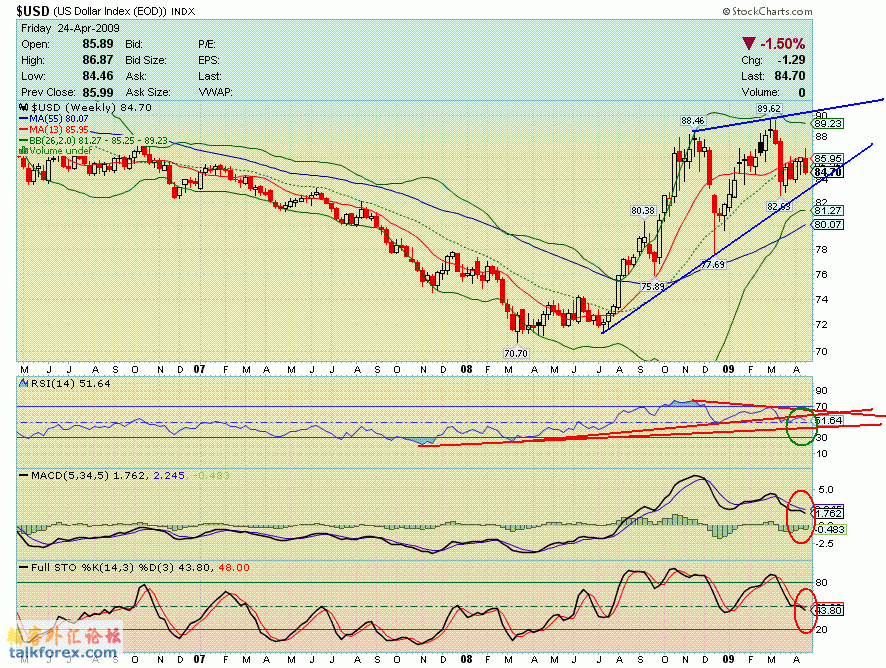Open the StockCharts.com copyright link

click(767, 11)
